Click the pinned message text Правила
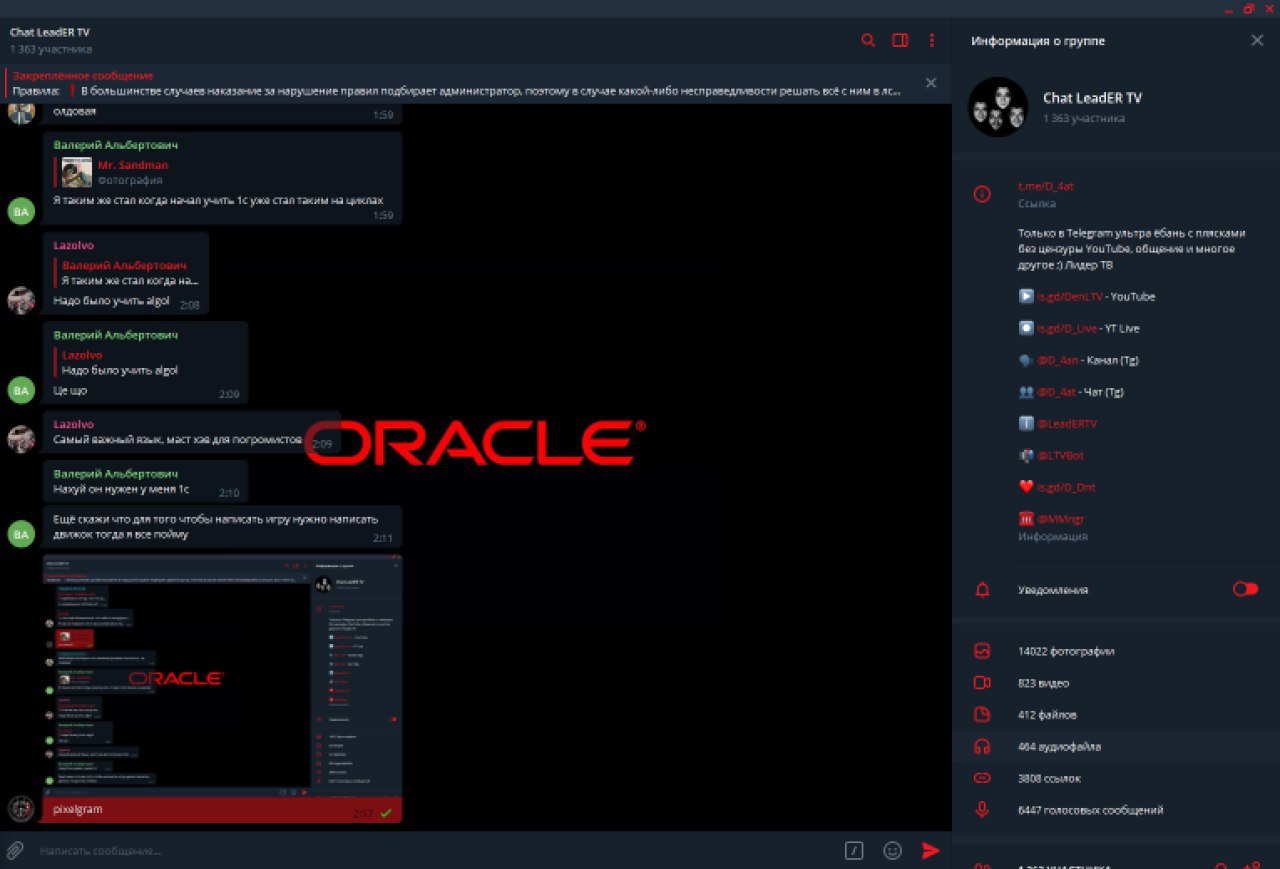1280x869 pixels. [x=456, y=90]
